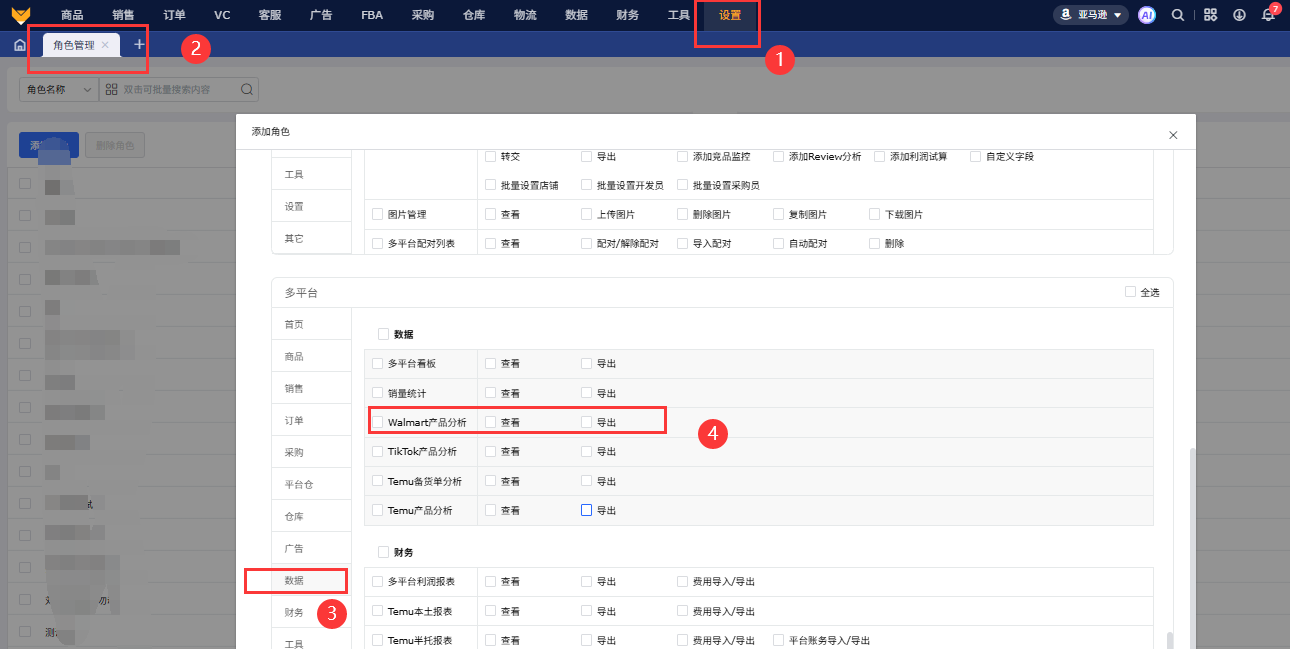This screenshot has height=649, width=1290.
Task: Check the 全选 box in 多平台 section
Action: pos(1130,292)
